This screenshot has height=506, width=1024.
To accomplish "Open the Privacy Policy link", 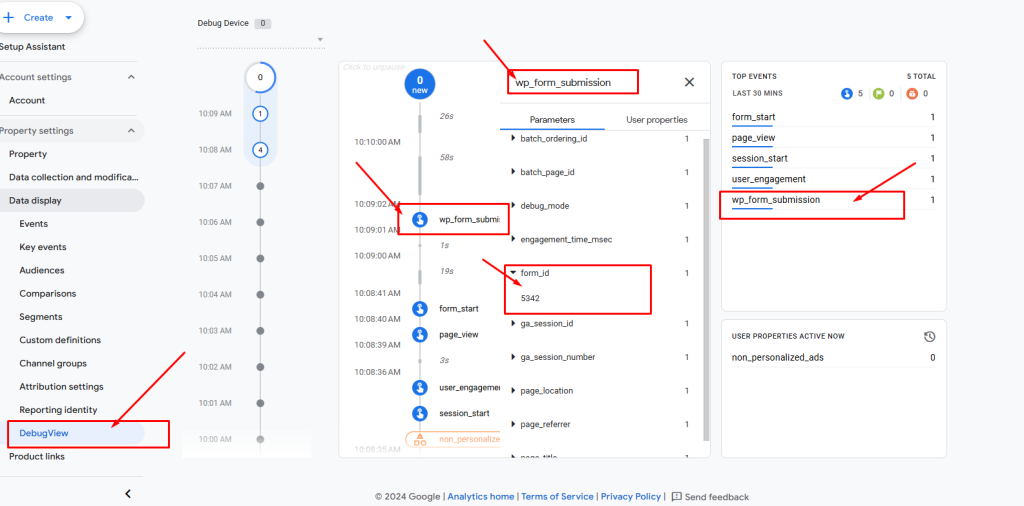I will [x=631, y=497].
